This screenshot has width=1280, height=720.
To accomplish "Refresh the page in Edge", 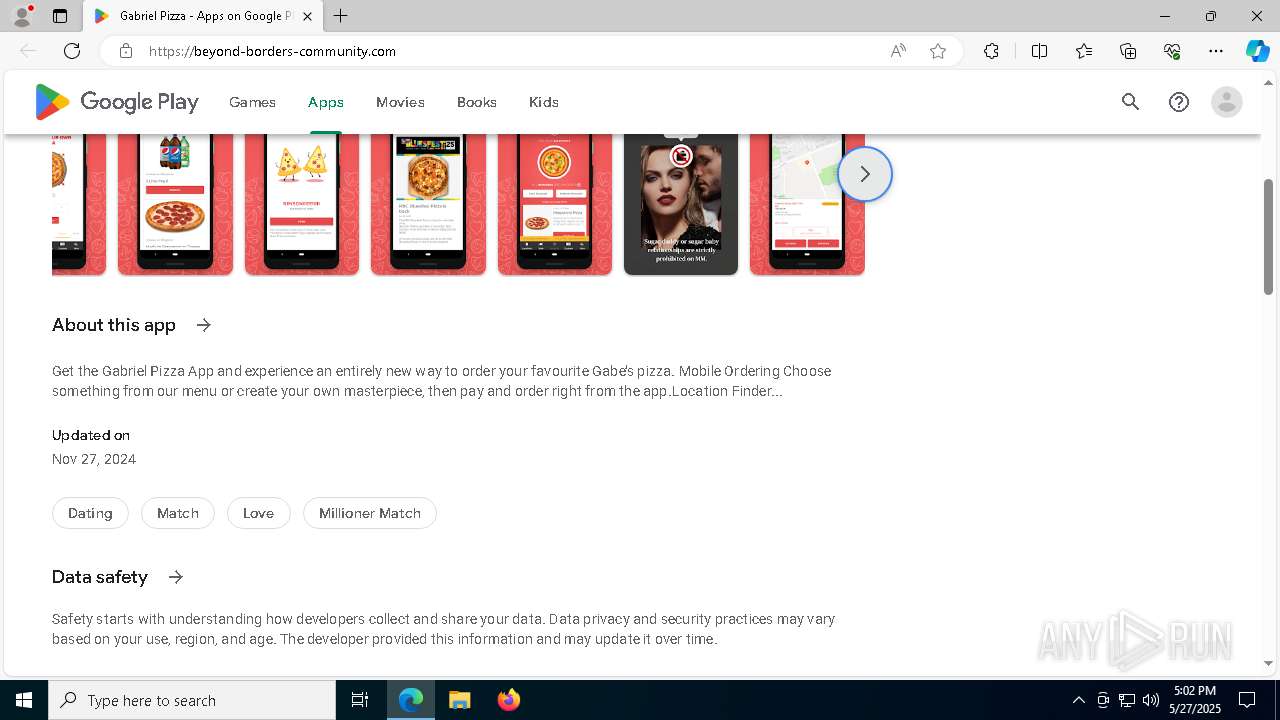I will [x=72, y=51].
